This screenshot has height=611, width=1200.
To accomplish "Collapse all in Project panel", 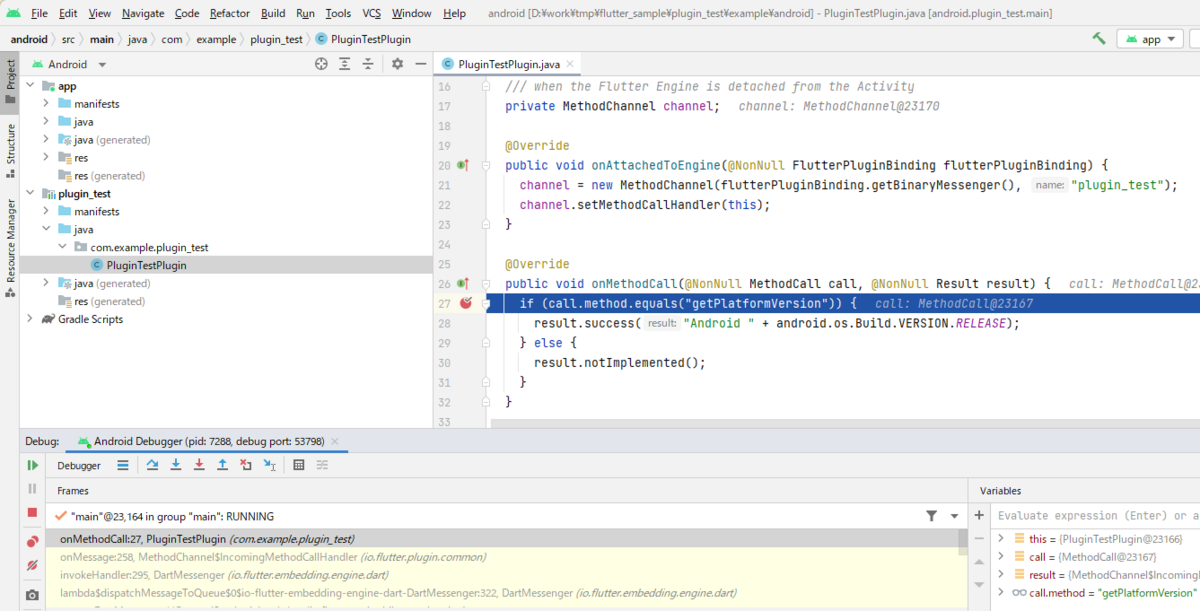I will [368, 64].
